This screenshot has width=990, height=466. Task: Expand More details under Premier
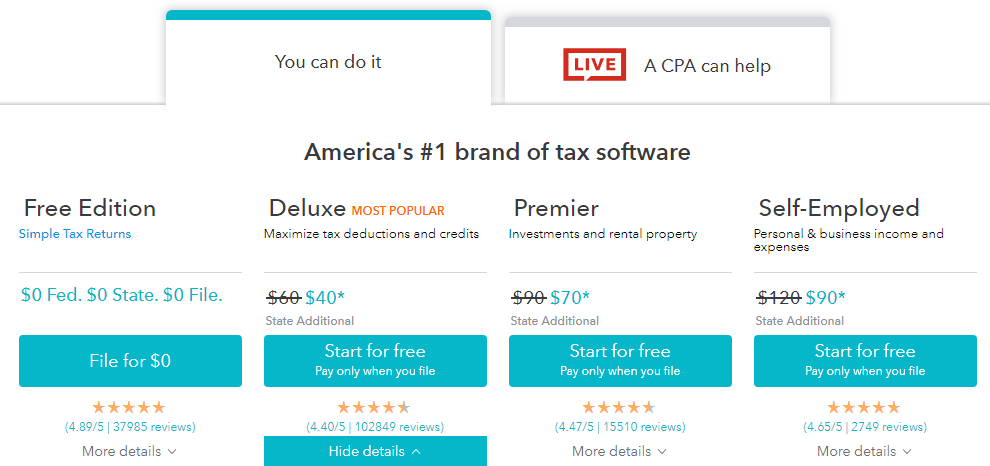(x=619, y=451)
